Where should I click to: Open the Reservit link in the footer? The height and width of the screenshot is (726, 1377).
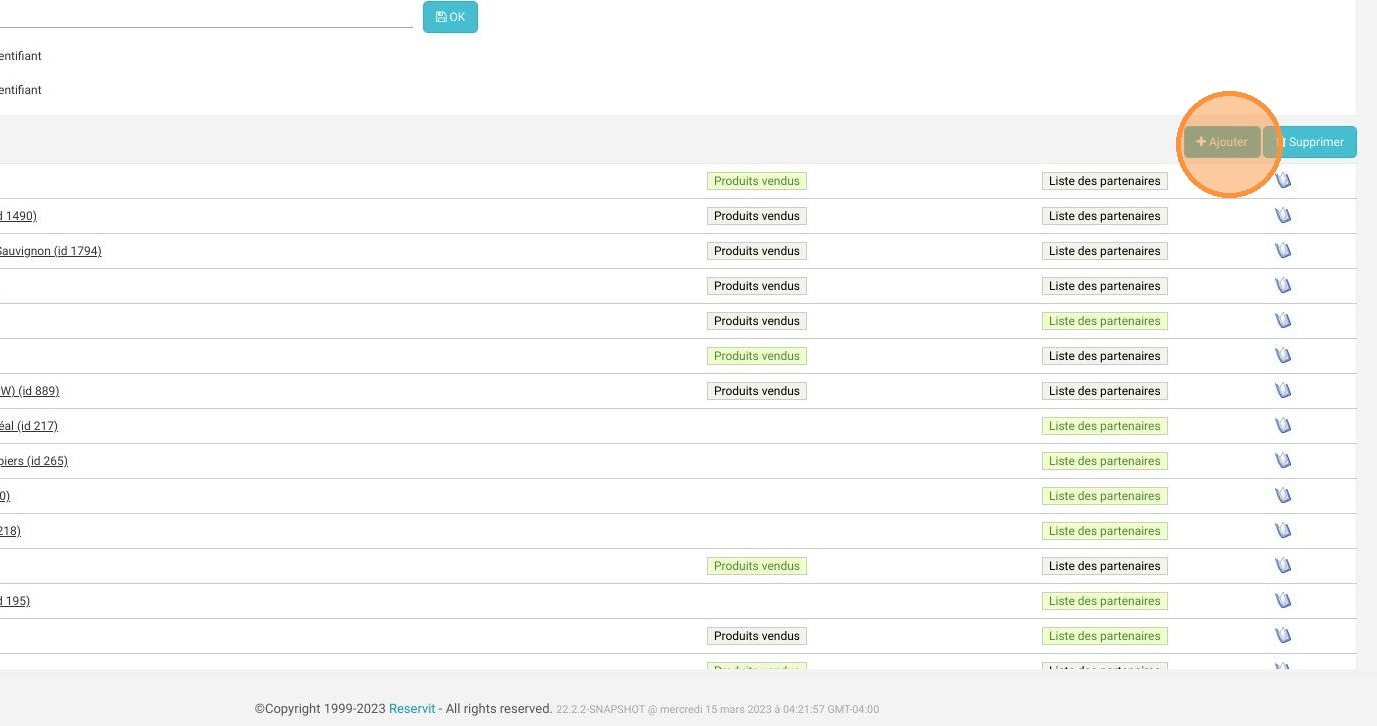coord(412,709)
